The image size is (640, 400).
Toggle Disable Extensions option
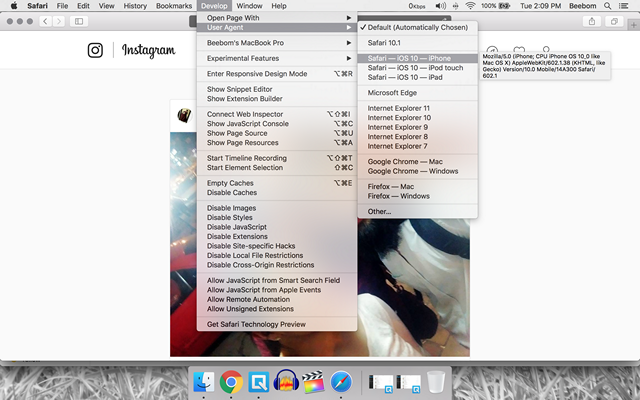[x=277, y=236]
